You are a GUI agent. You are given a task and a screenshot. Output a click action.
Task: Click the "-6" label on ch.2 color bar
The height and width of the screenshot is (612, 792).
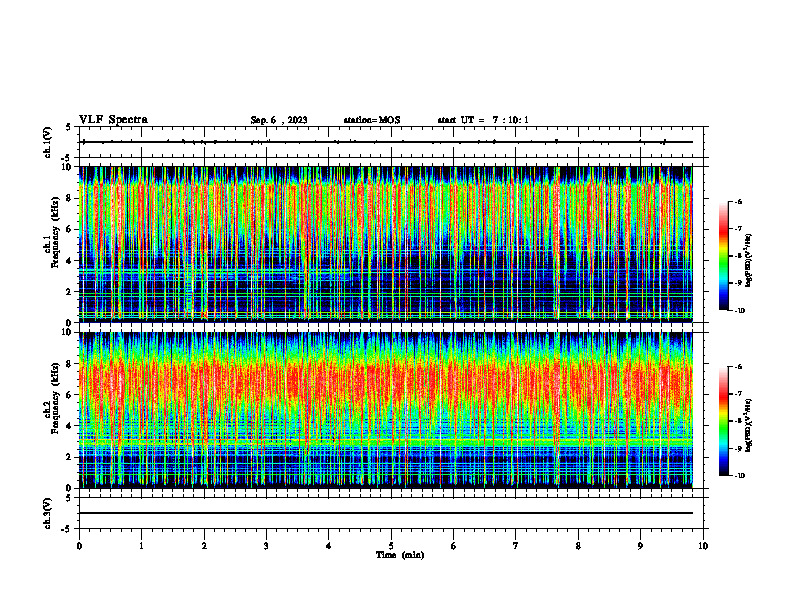[x=738, y=367]
